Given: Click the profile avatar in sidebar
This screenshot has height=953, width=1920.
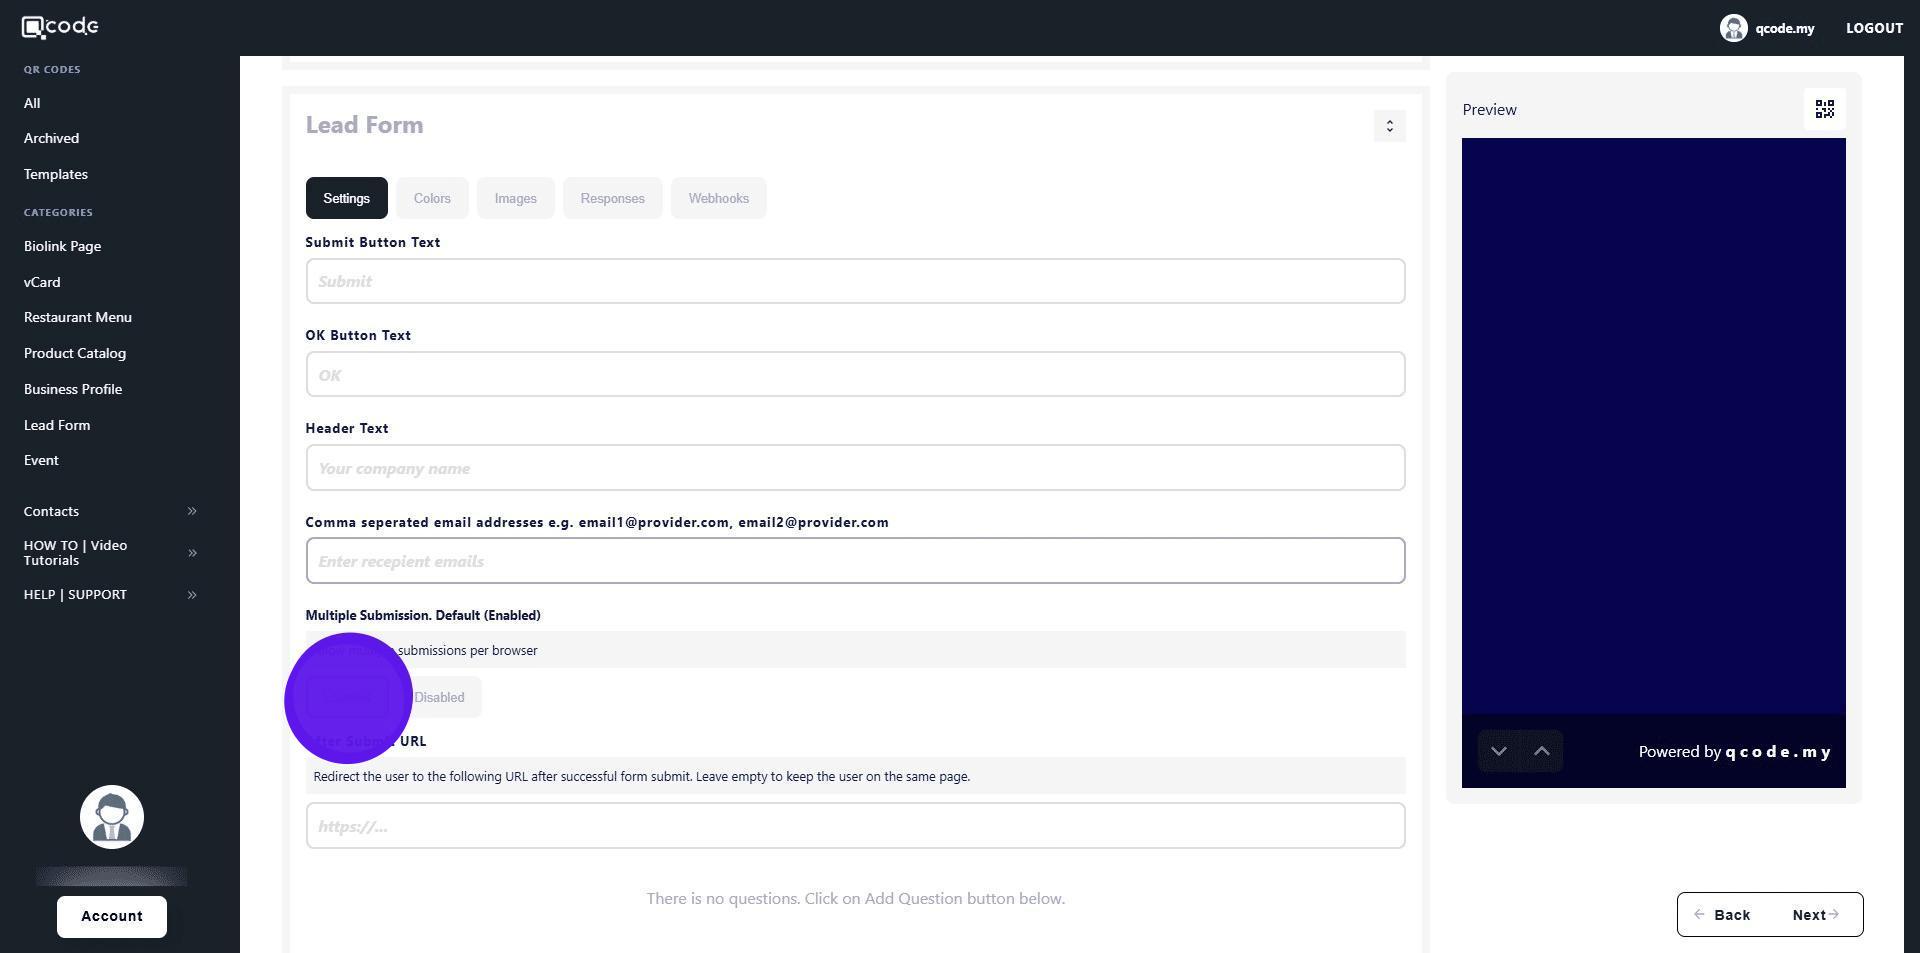Looking at the screenshot, I should (112, 817).
